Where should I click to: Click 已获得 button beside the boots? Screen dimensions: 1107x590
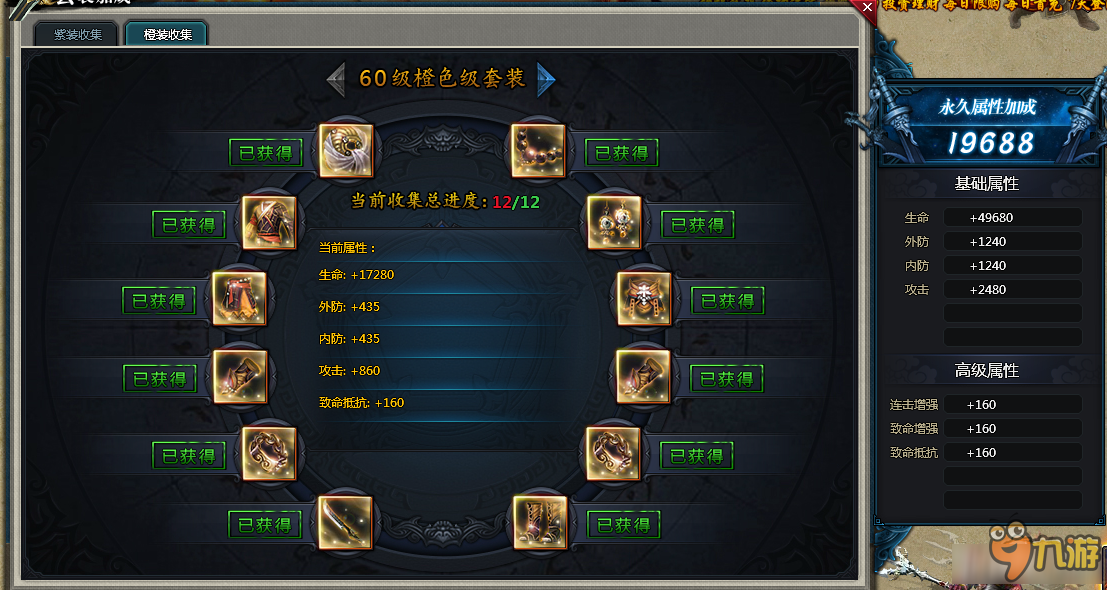tap(623, 525)
